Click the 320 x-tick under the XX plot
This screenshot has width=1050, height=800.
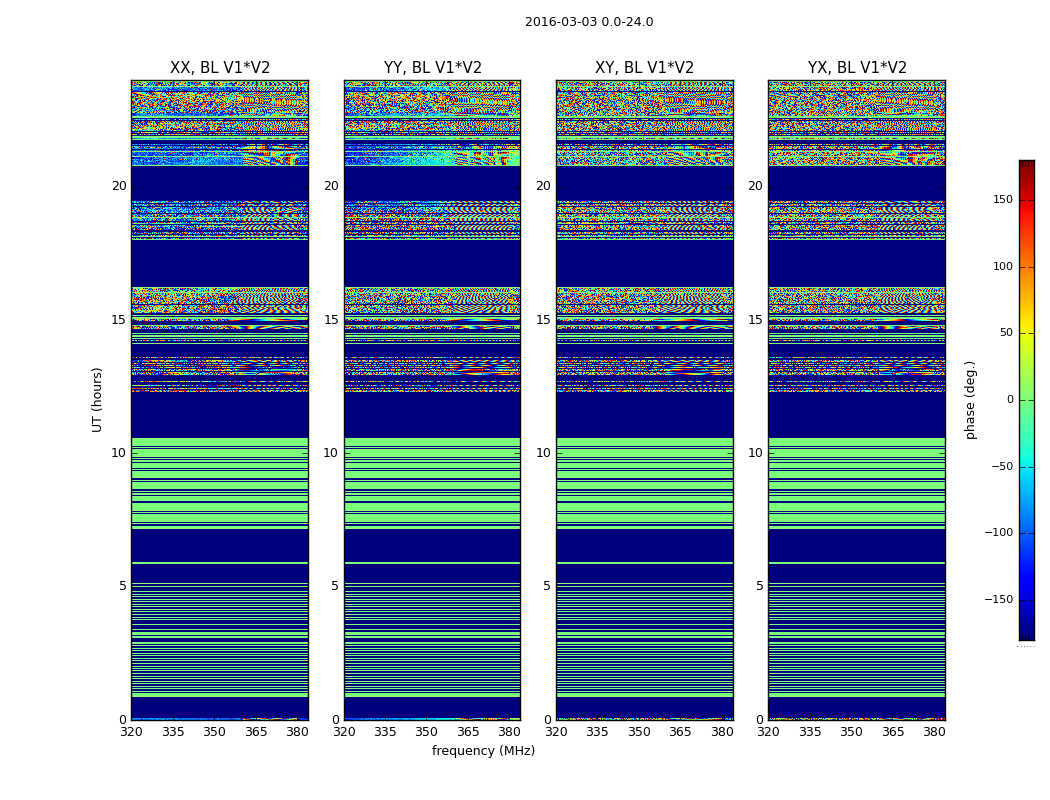[131, 732]
